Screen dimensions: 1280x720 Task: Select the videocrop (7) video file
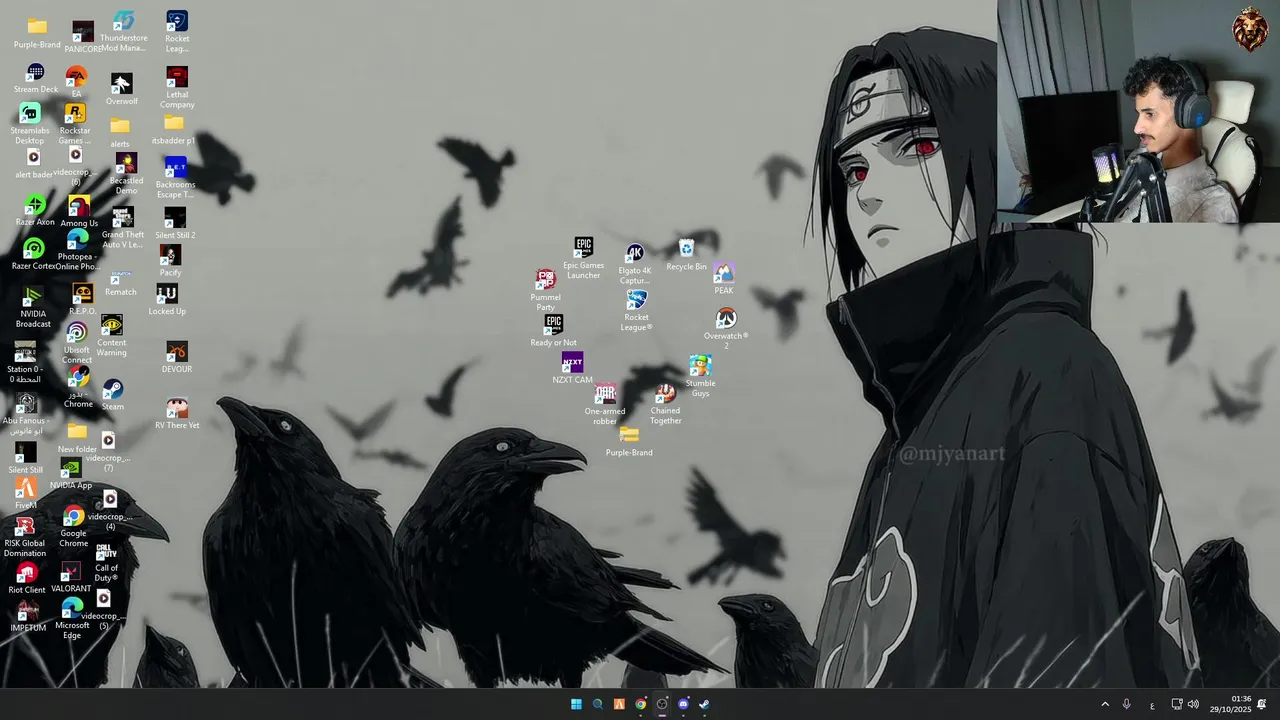tap(108, 453)
